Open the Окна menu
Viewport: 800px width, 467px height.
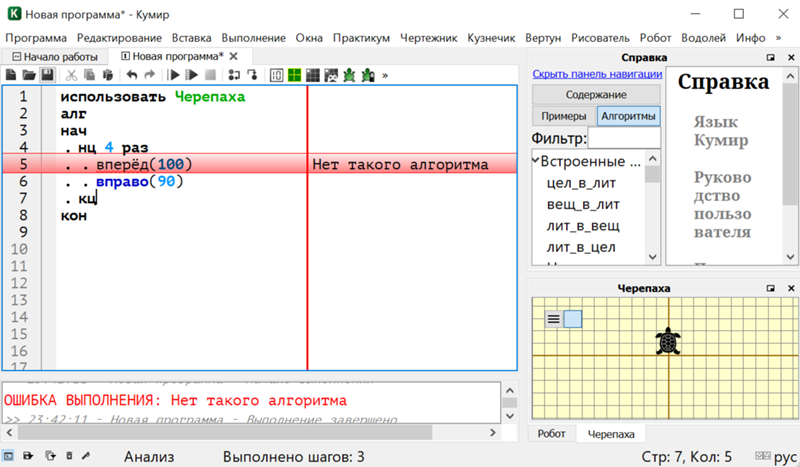[x=309, y=38]
